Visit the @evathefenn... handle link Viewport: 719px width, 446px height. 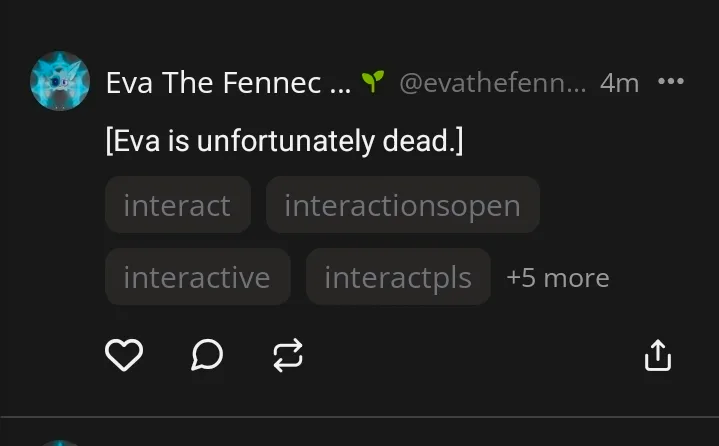tap(492, 83)
